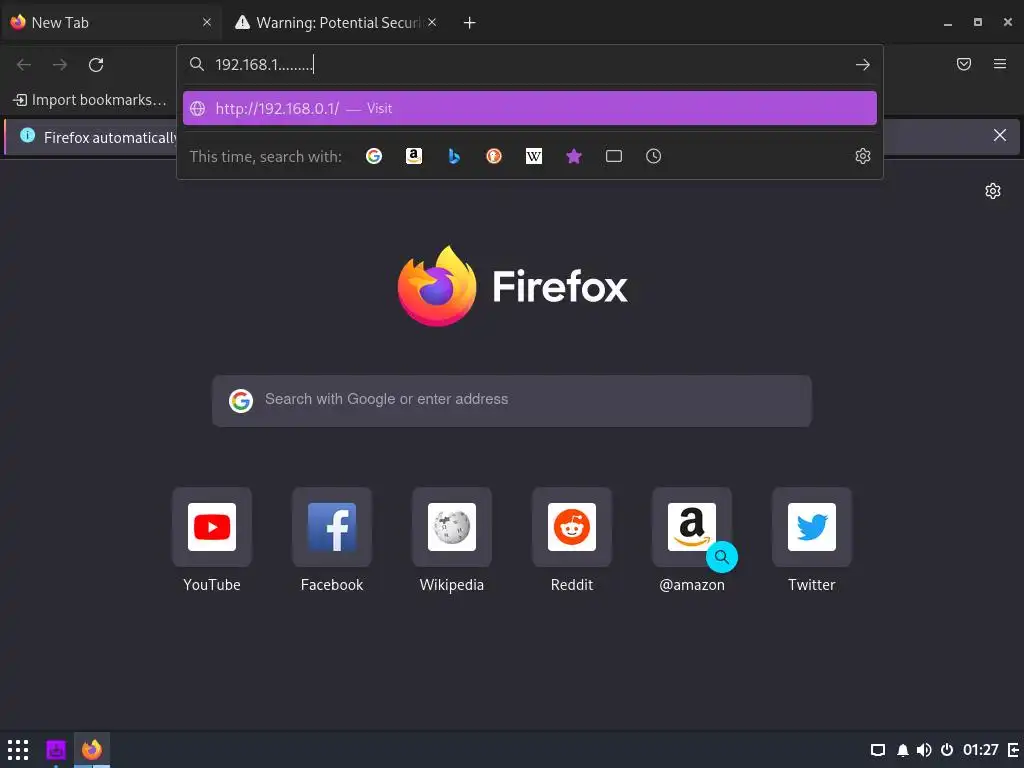Open the applications grid launcher

click(x=18, y=750)
